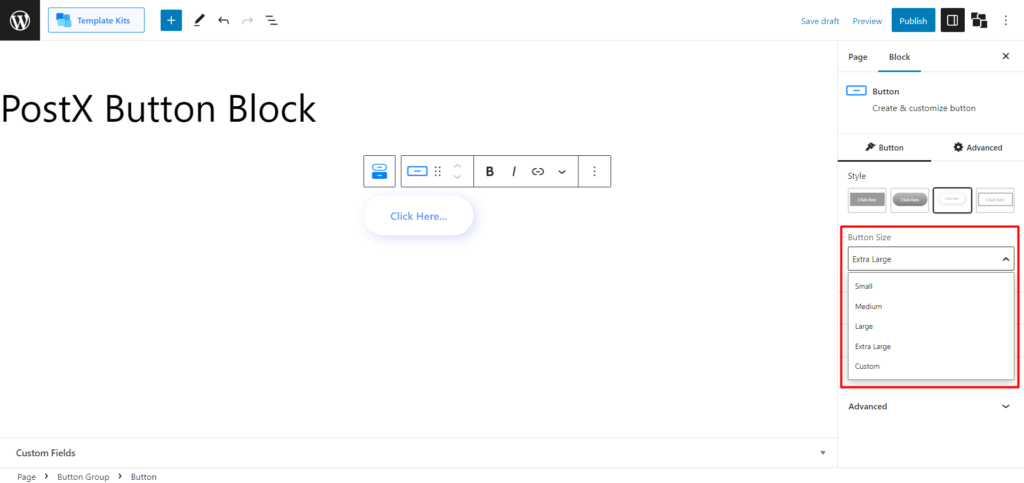Publish the page
1024x483 pixels.
(x=913, y=21)
